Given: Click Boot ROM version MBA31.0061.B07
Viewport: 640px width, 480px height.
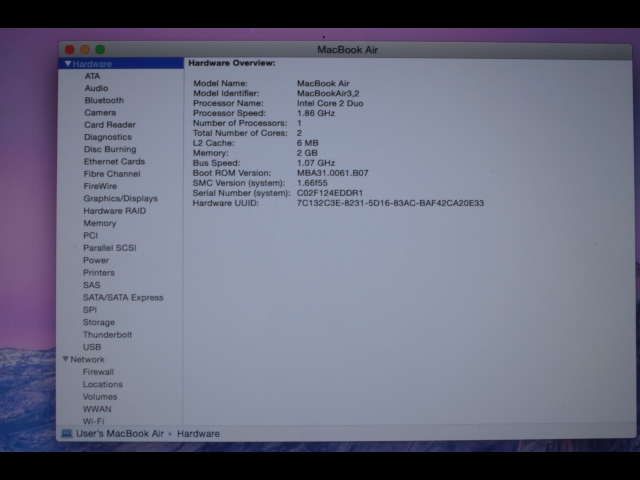Looking at the screenshot, I should [x=333, y=173].
